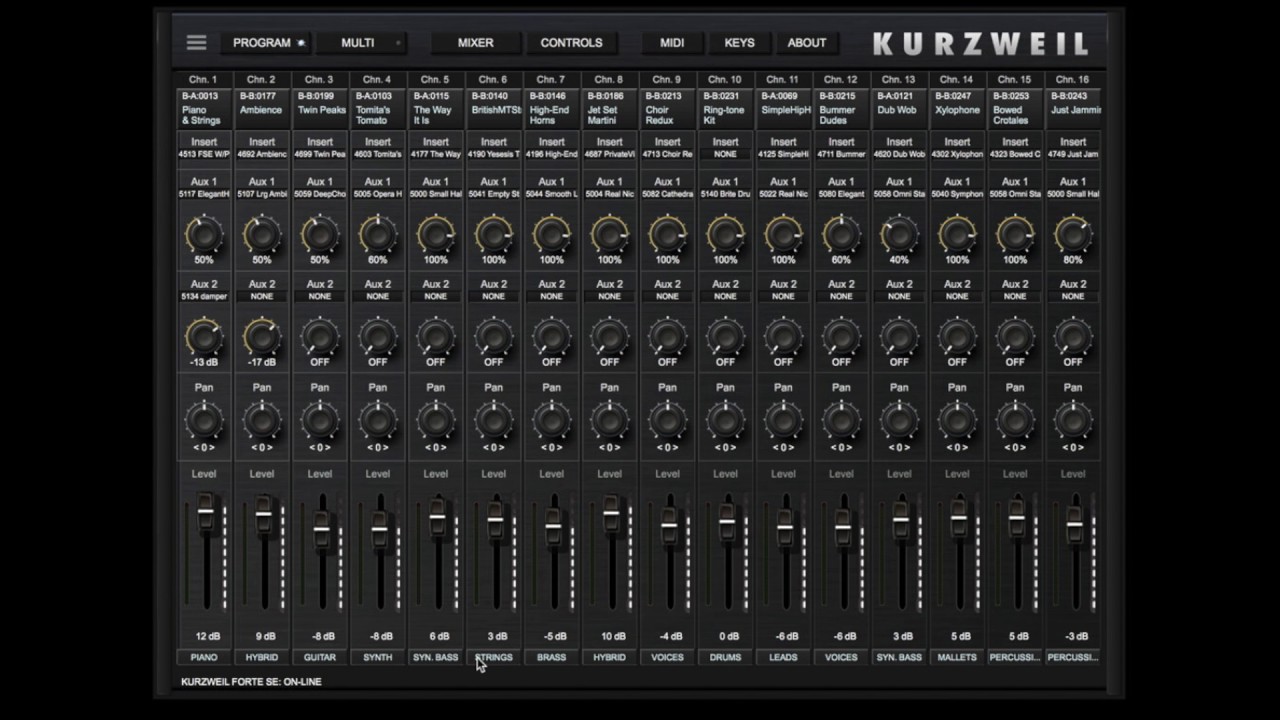The height and width of the screenshot is (720, 1280).
Task: Open the MIXER tab
Action: click(476, 43)
